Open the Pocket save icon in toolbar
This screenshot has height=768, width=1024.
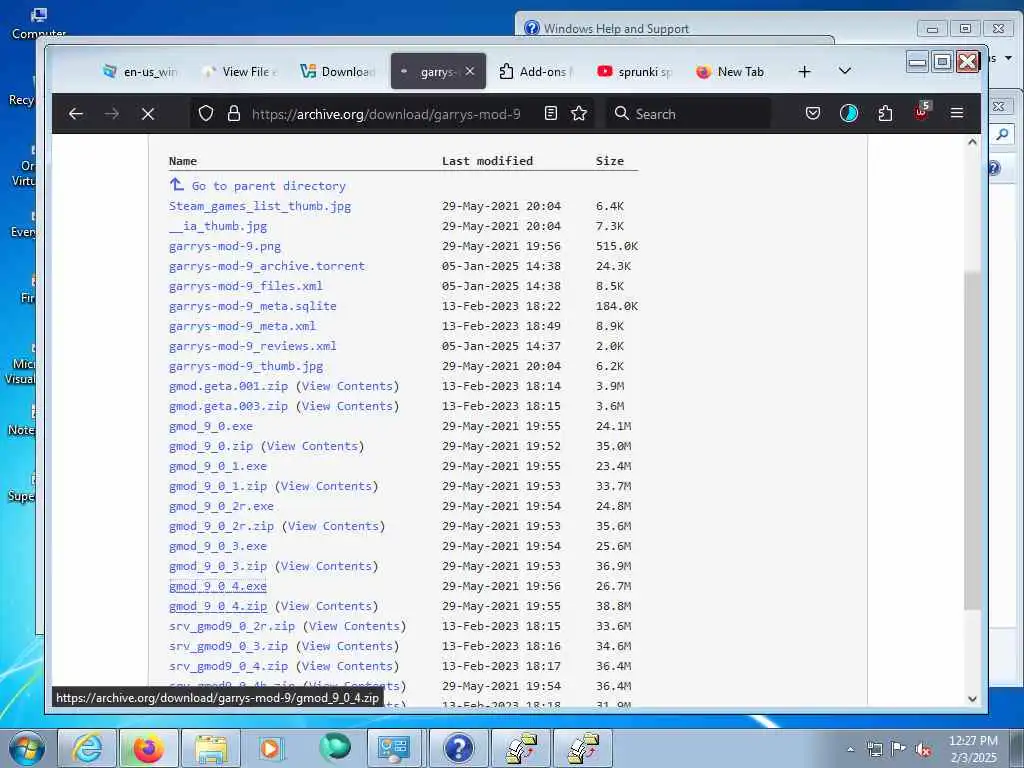pos(812,114)
